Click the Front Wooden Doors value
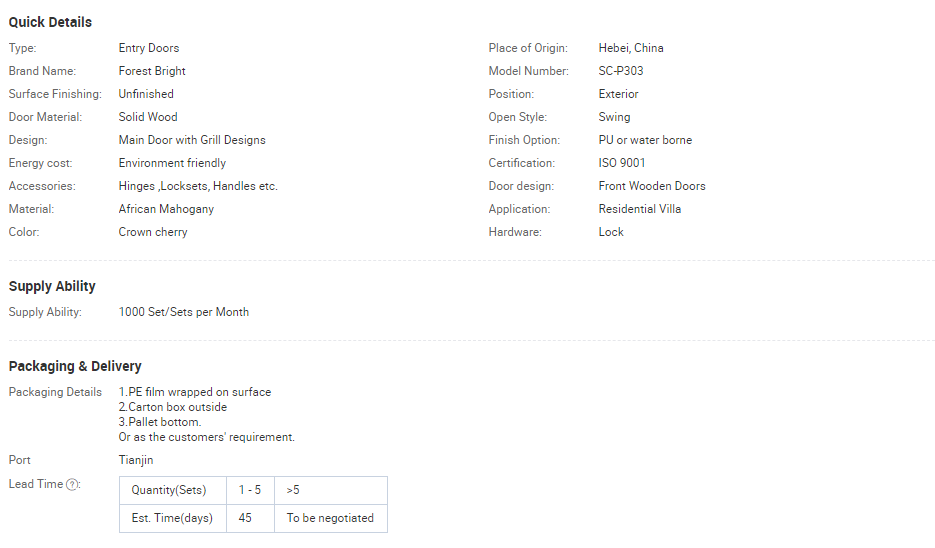The height and width of the screenshot is (548, 935). 652,186
